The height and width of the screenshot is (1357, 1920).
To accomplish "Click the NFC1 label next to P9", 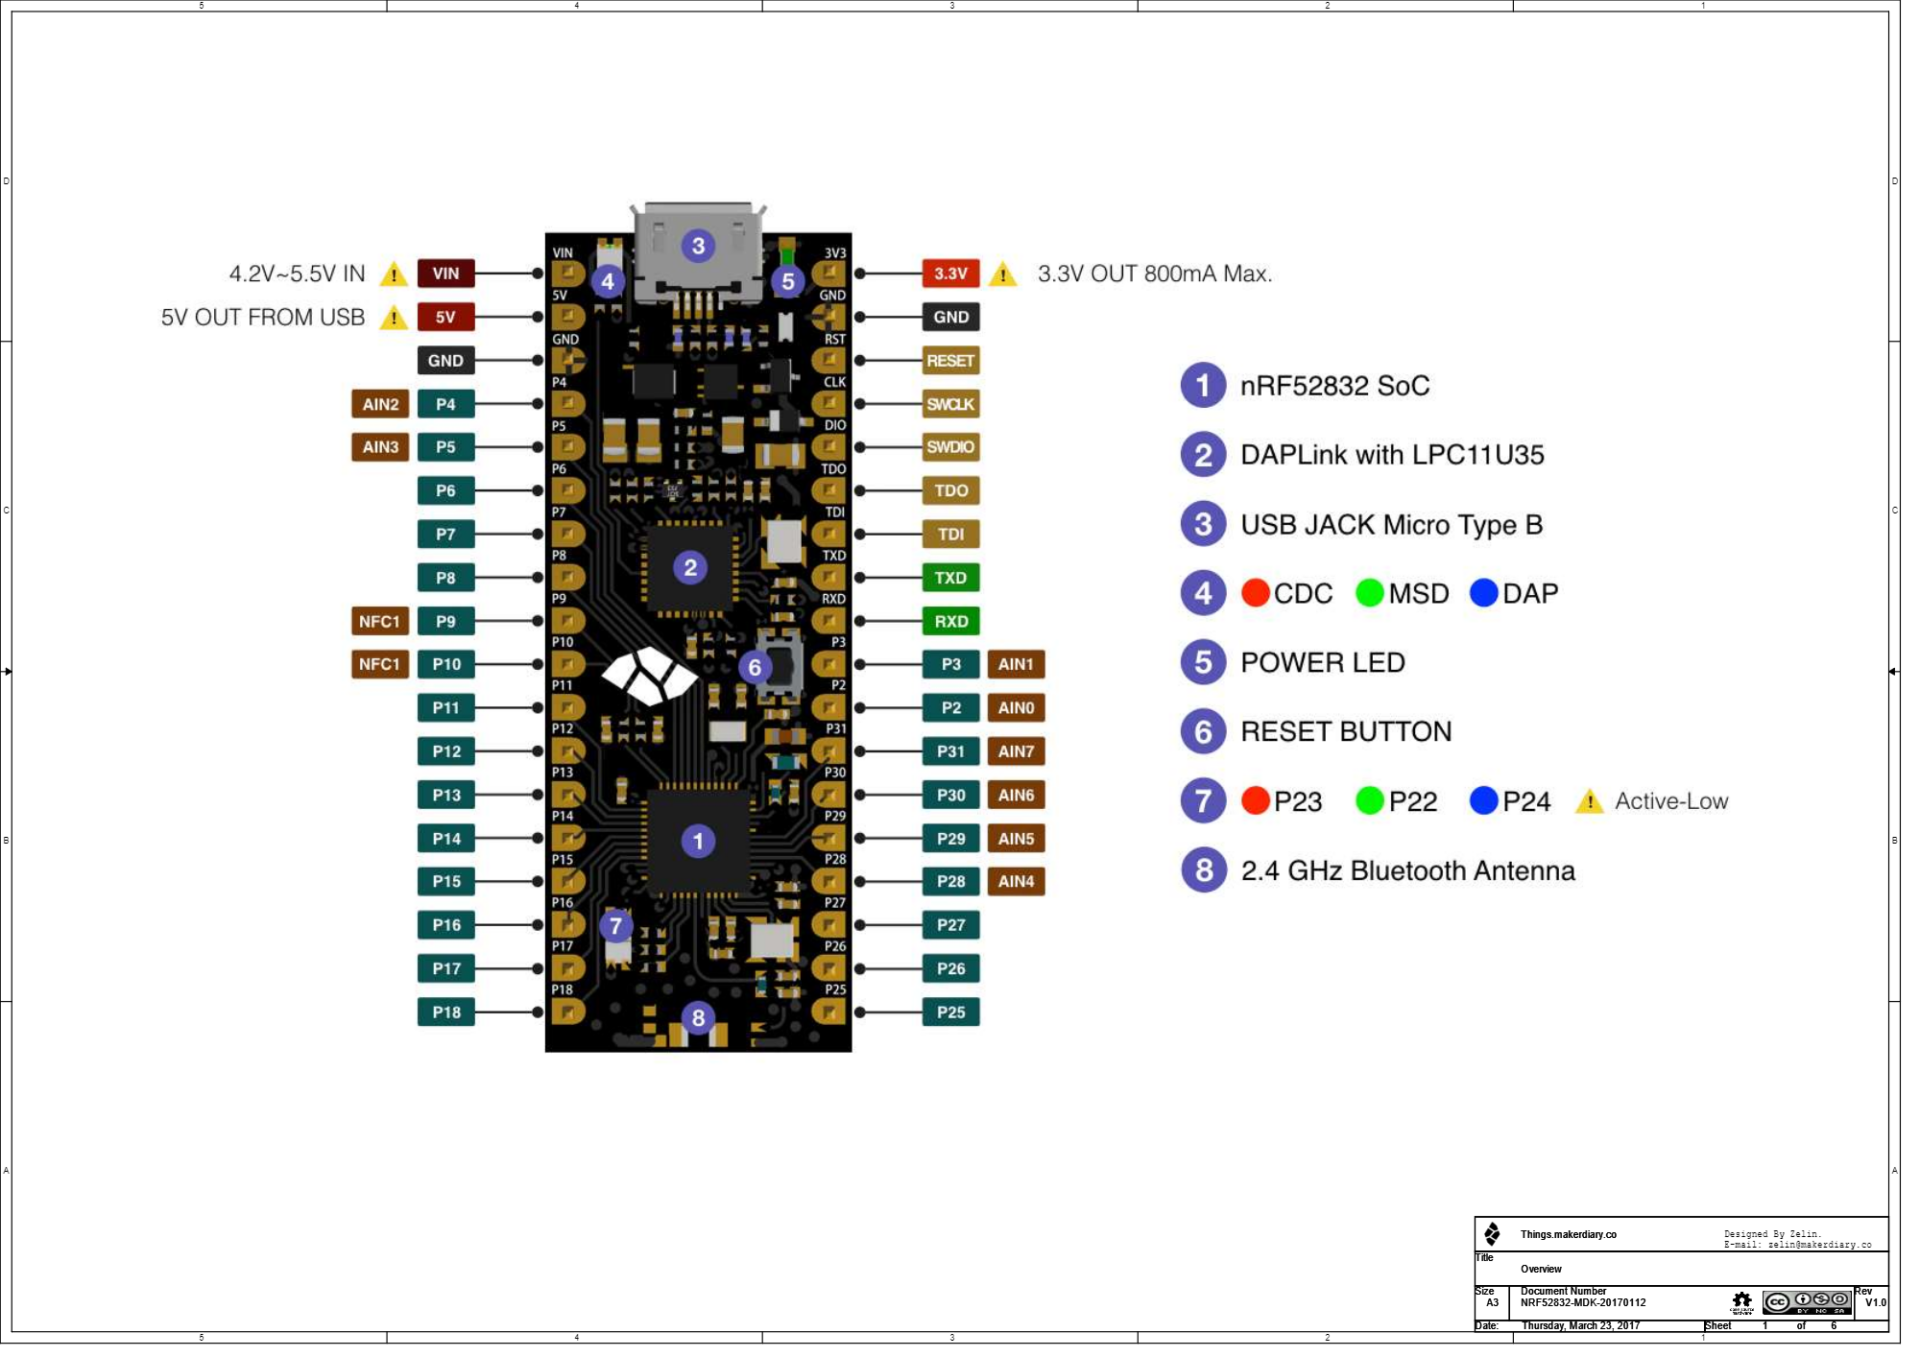I will 380,621.
